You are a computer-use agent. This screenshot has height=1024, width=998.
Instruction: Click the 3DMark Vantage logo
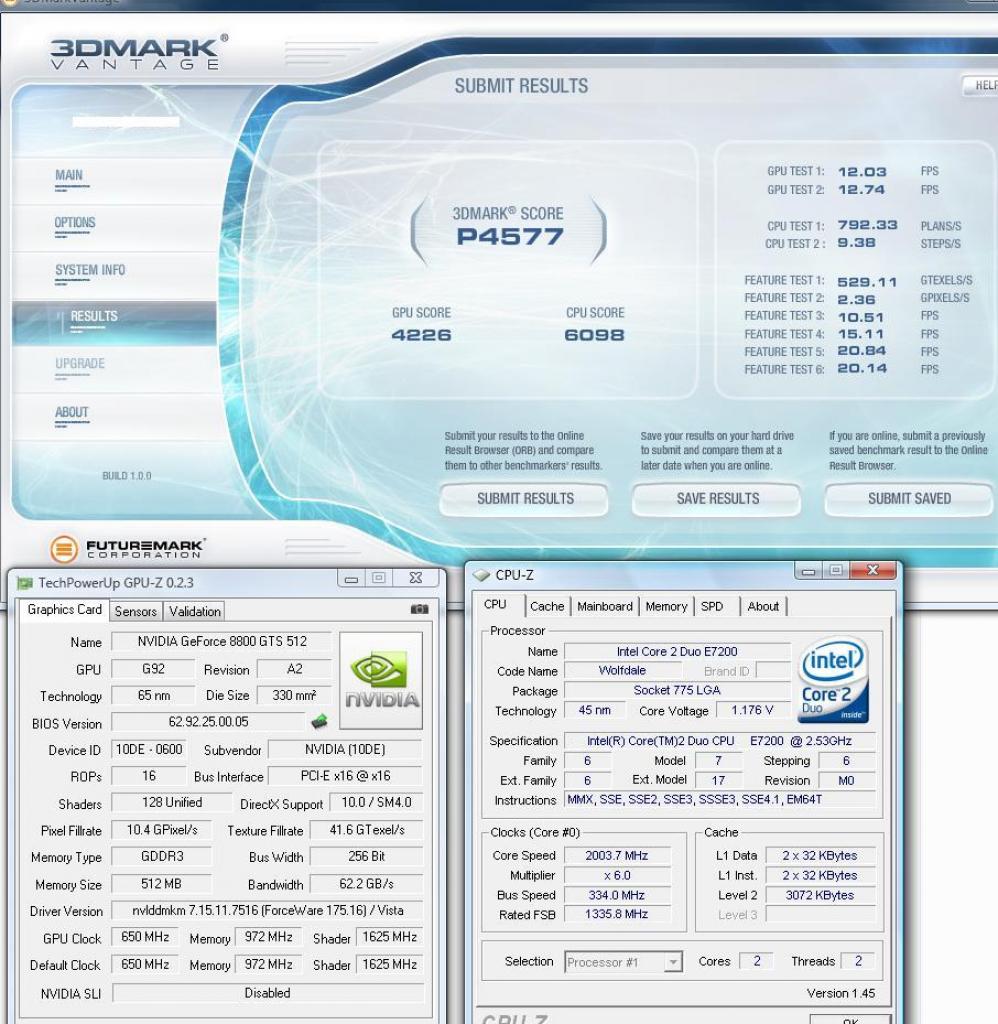[x=139, y=53]
